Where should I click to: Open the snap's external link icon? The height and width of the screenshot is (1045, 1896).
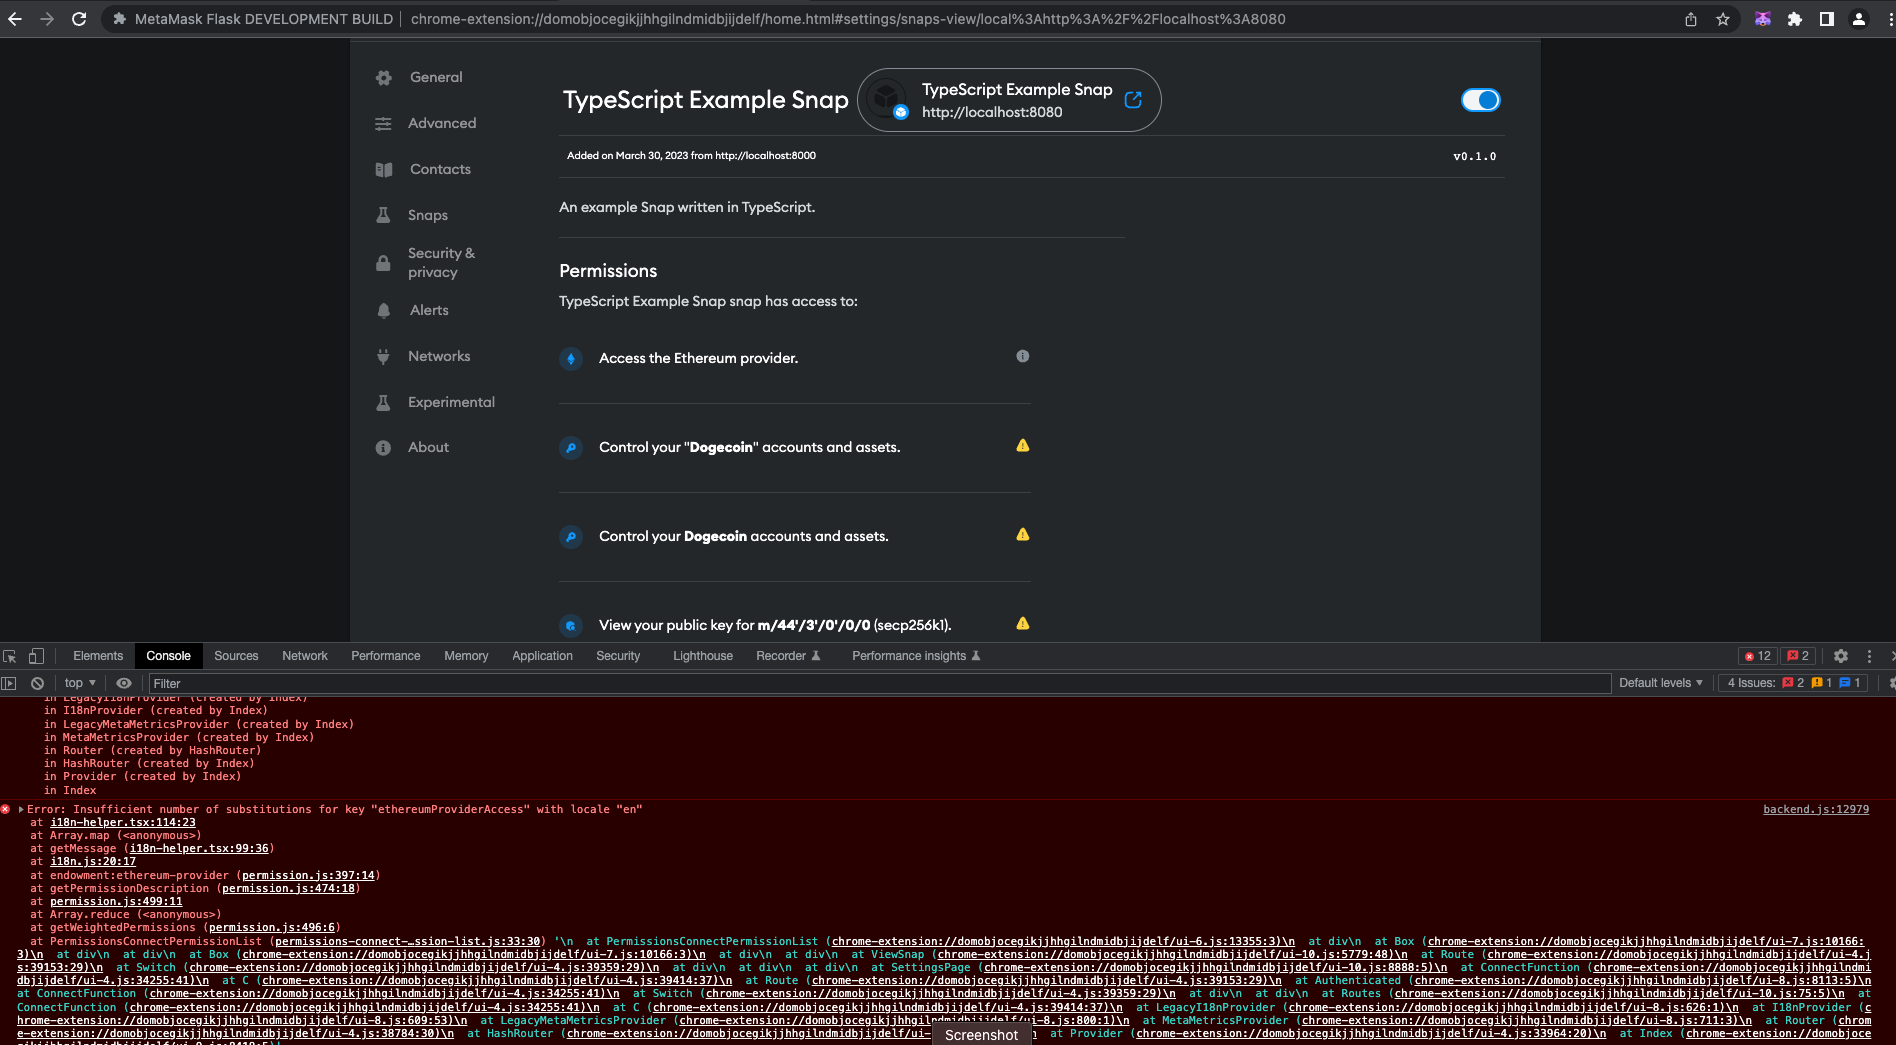click(x=1133, y=100)
